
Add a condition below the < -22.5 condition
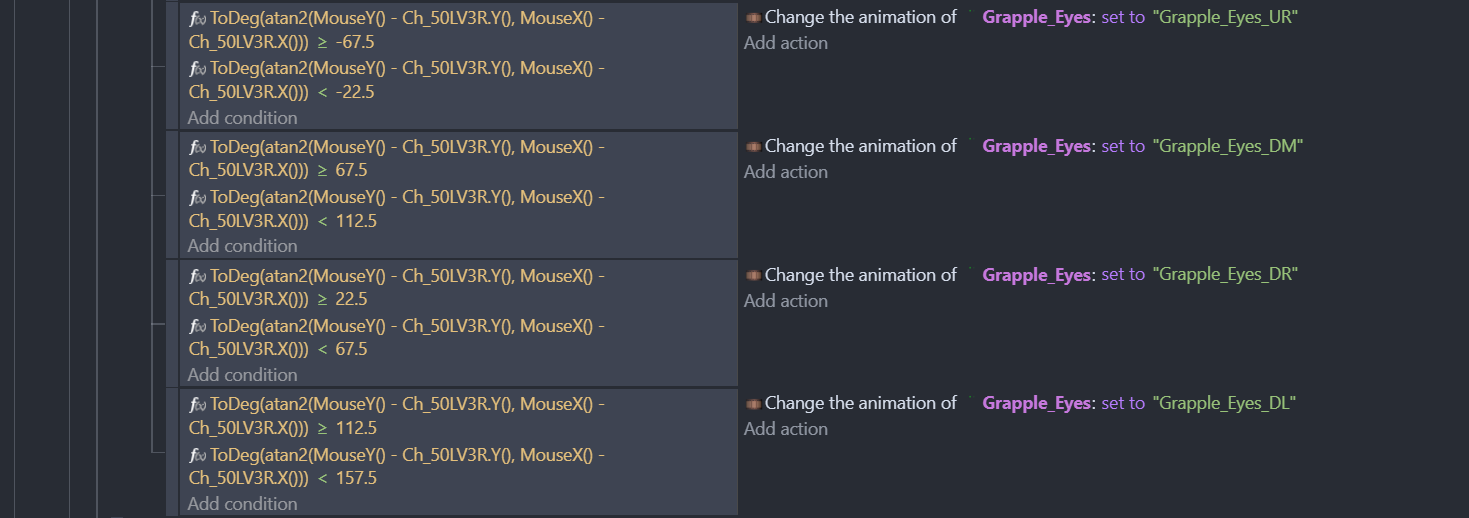(x=242, y=118)
